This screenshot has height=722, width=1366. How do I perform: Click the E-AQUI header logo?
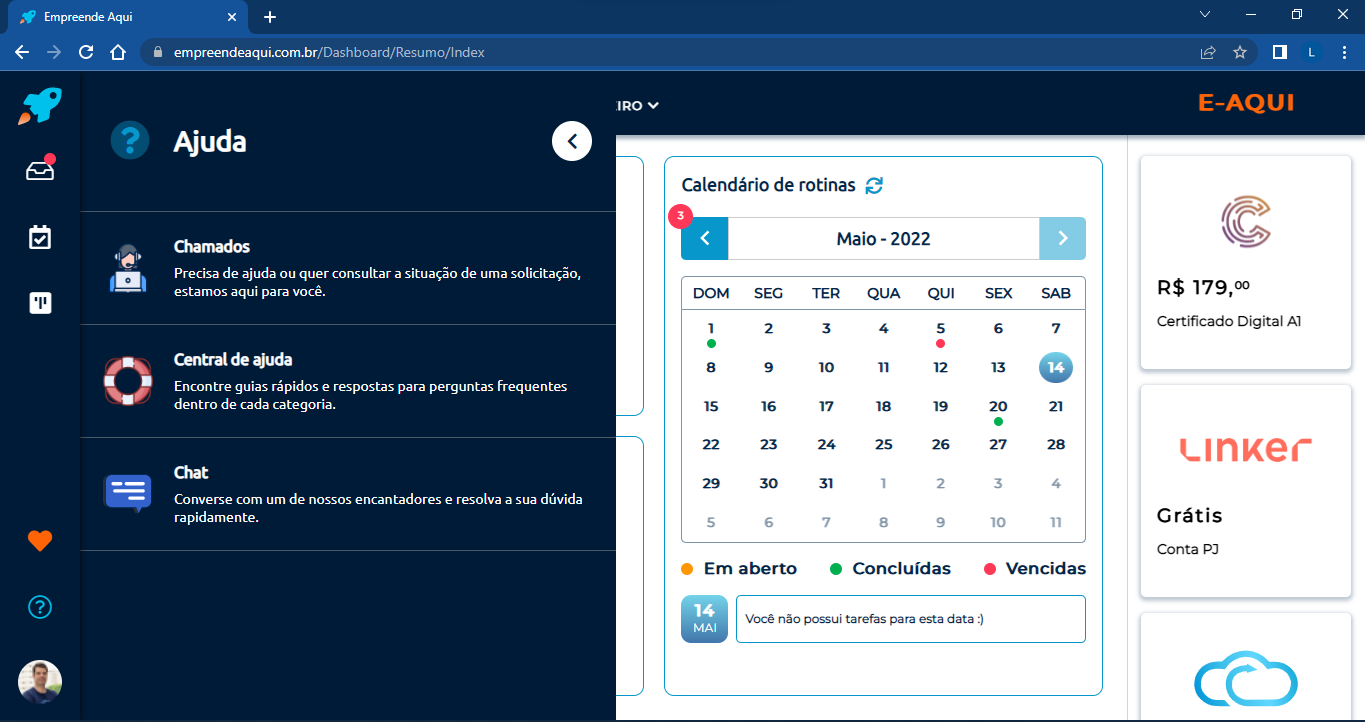[x=1246, y=103]
